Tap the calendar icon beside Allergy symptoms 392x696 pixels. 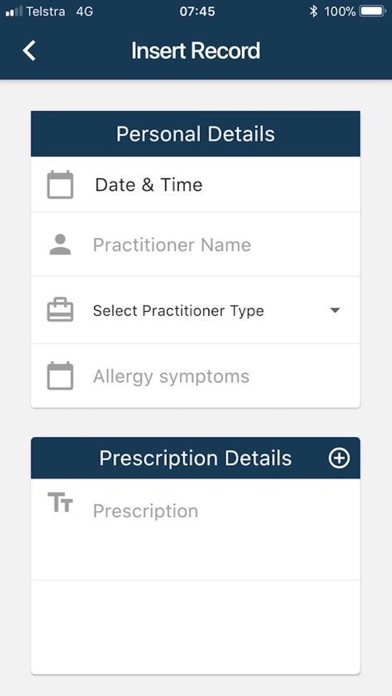[x=60, y=376]
